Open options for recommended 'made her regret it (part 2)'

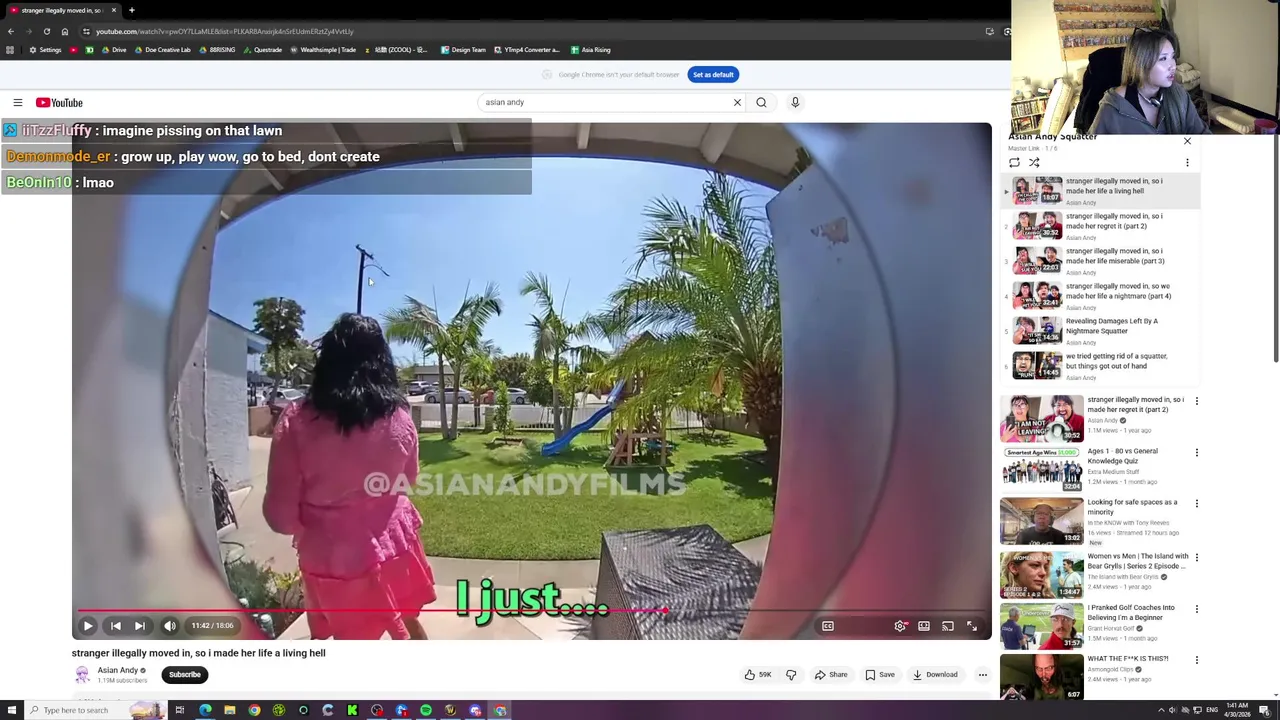coord(1196,401)
